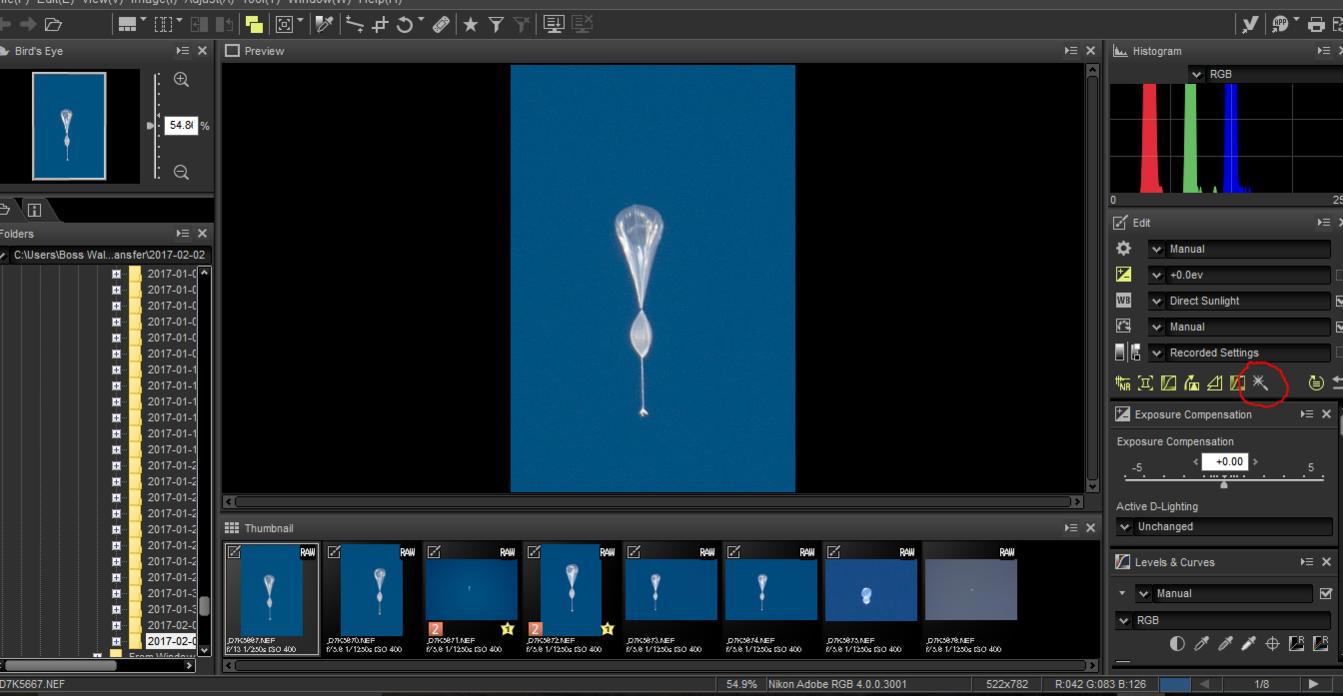Toggle the +0.0ev exposure checkbox
The height and width of the screenshot is (696, 1343).
coord(1339,275)
